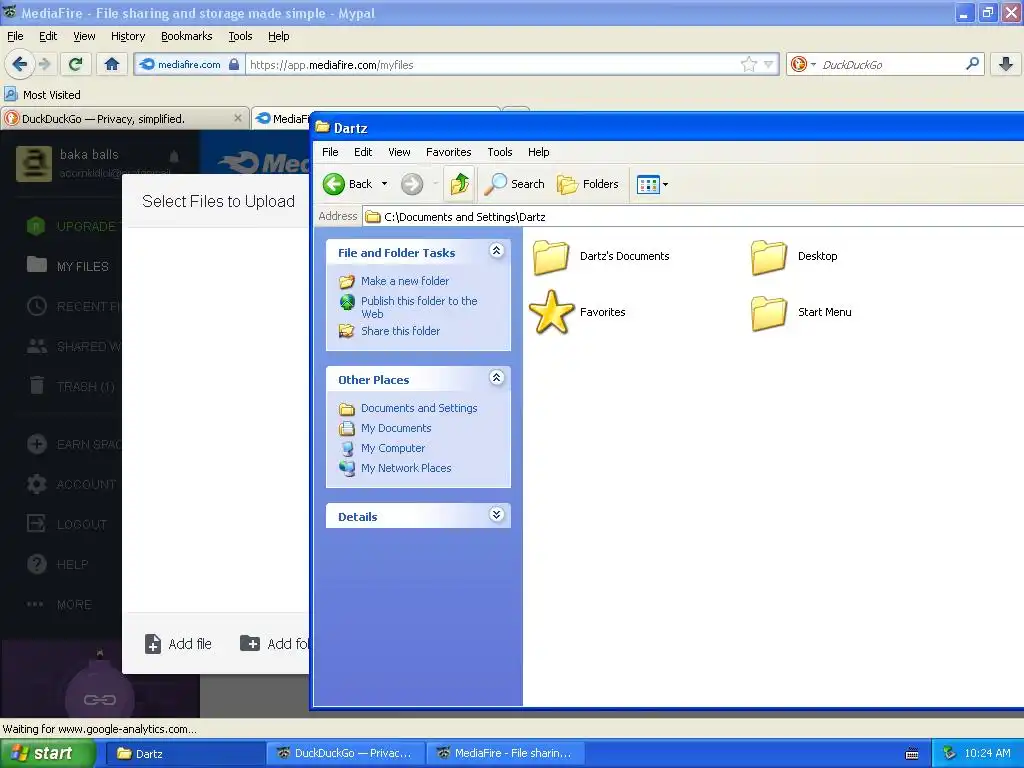Viewport: 1024px width, 768px height.
Task: Click the Back arrow in Dartz window
Action: point(334,184)
